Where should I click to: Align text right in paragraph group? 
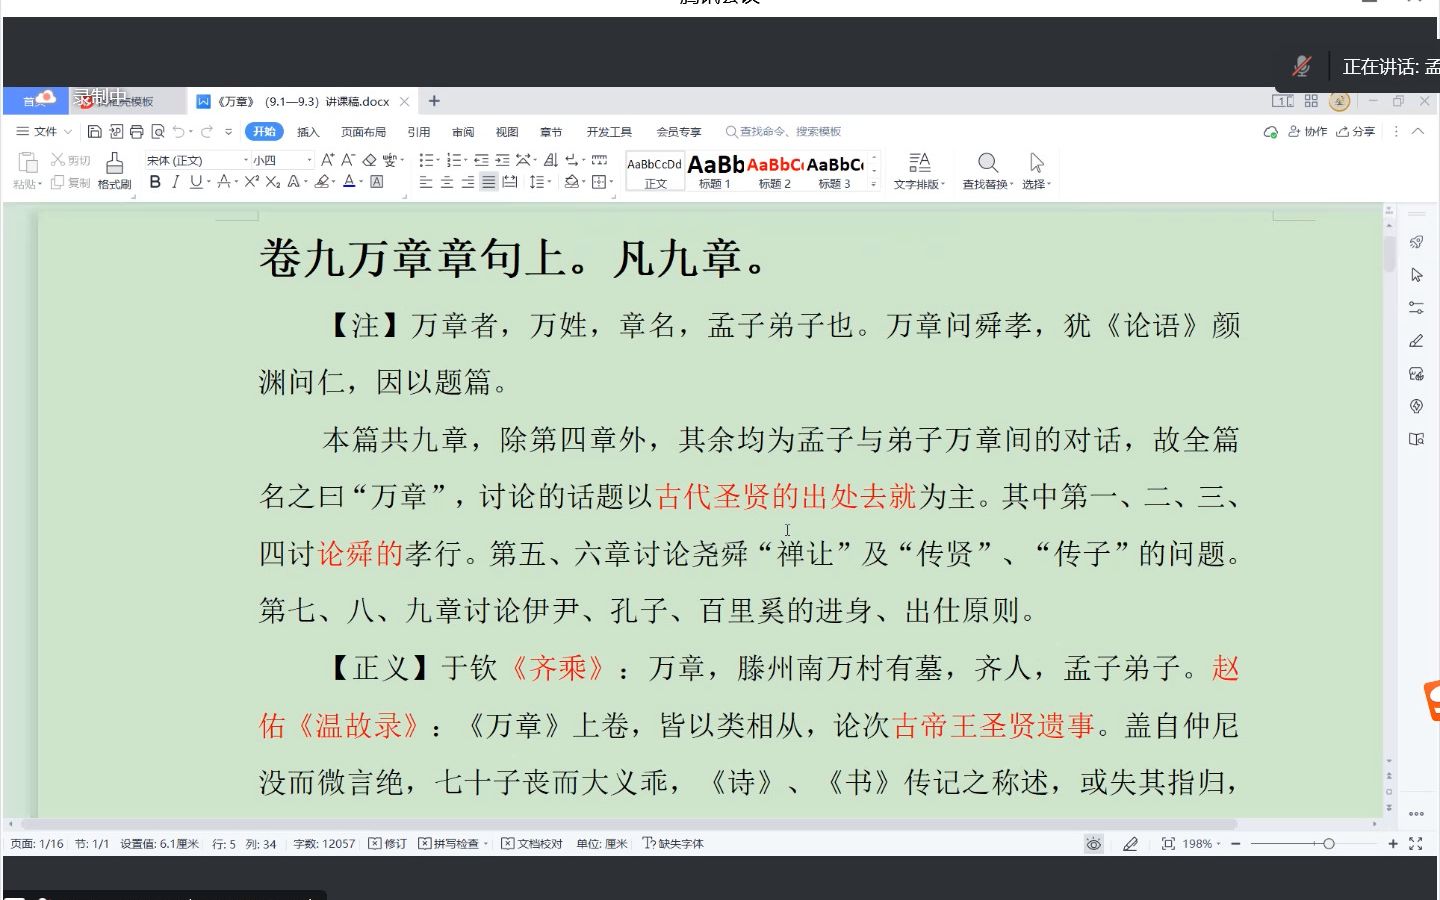coord(468,182)
